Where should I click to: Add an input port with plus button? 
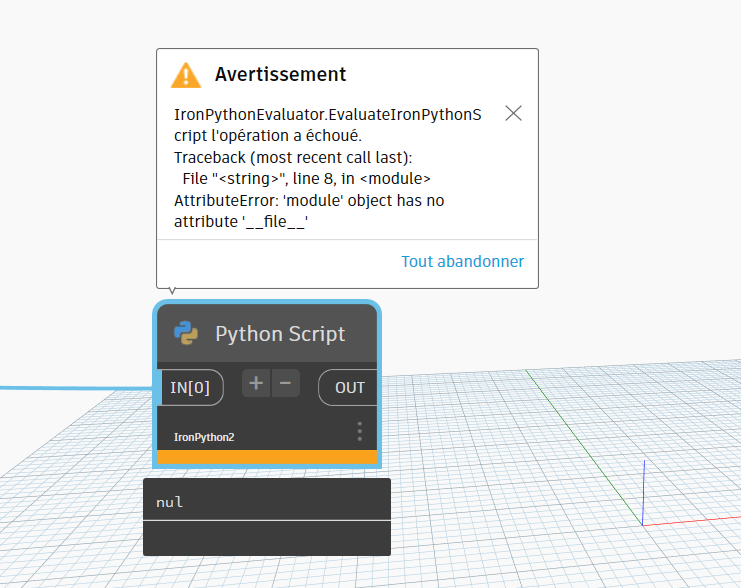(256, 383)
